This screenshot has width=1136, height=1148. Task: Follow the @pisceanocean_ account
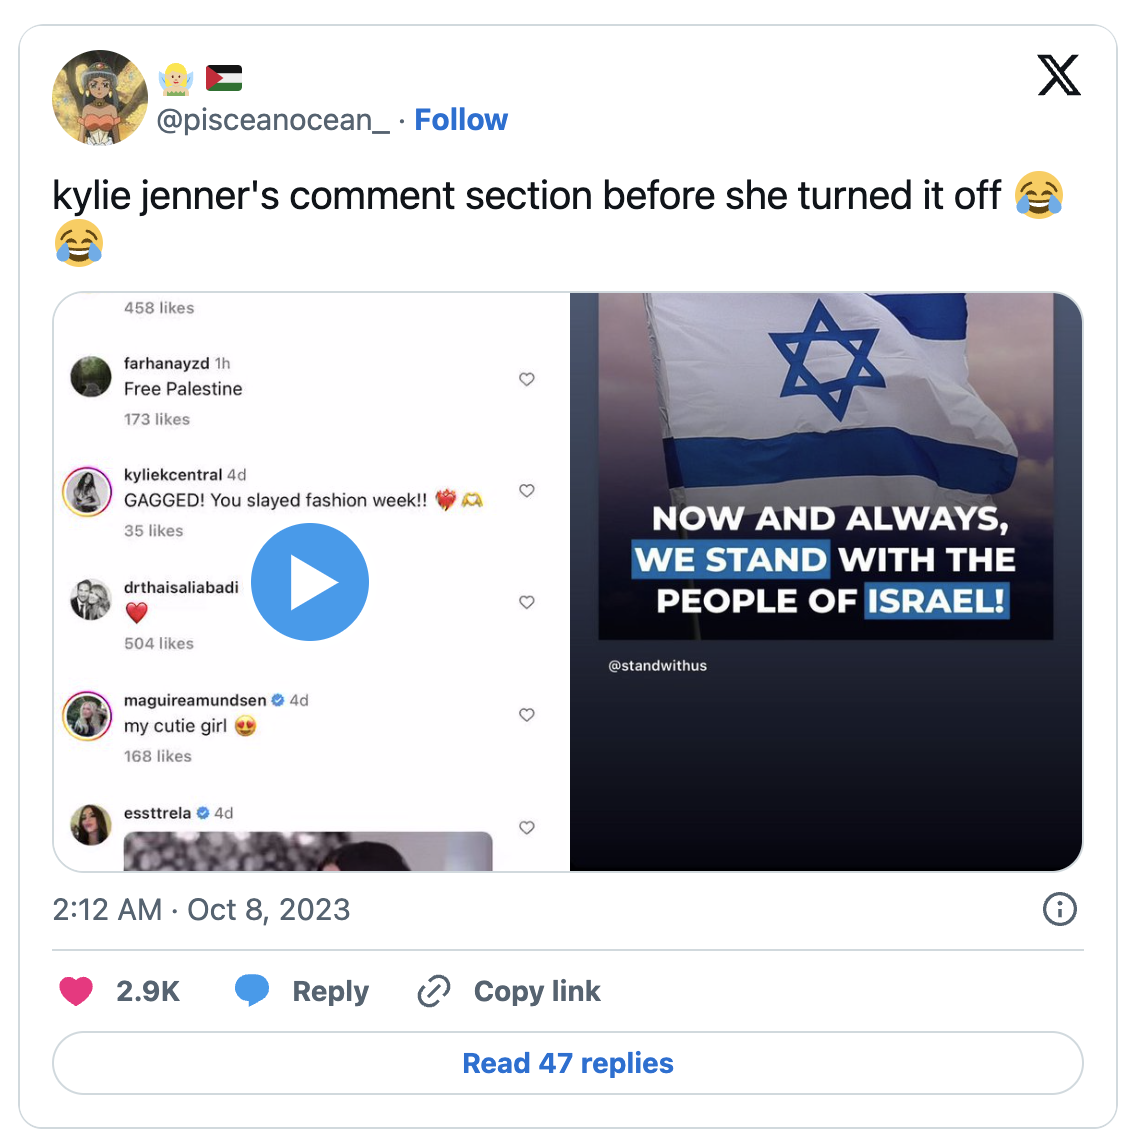[x=461, y=120]
